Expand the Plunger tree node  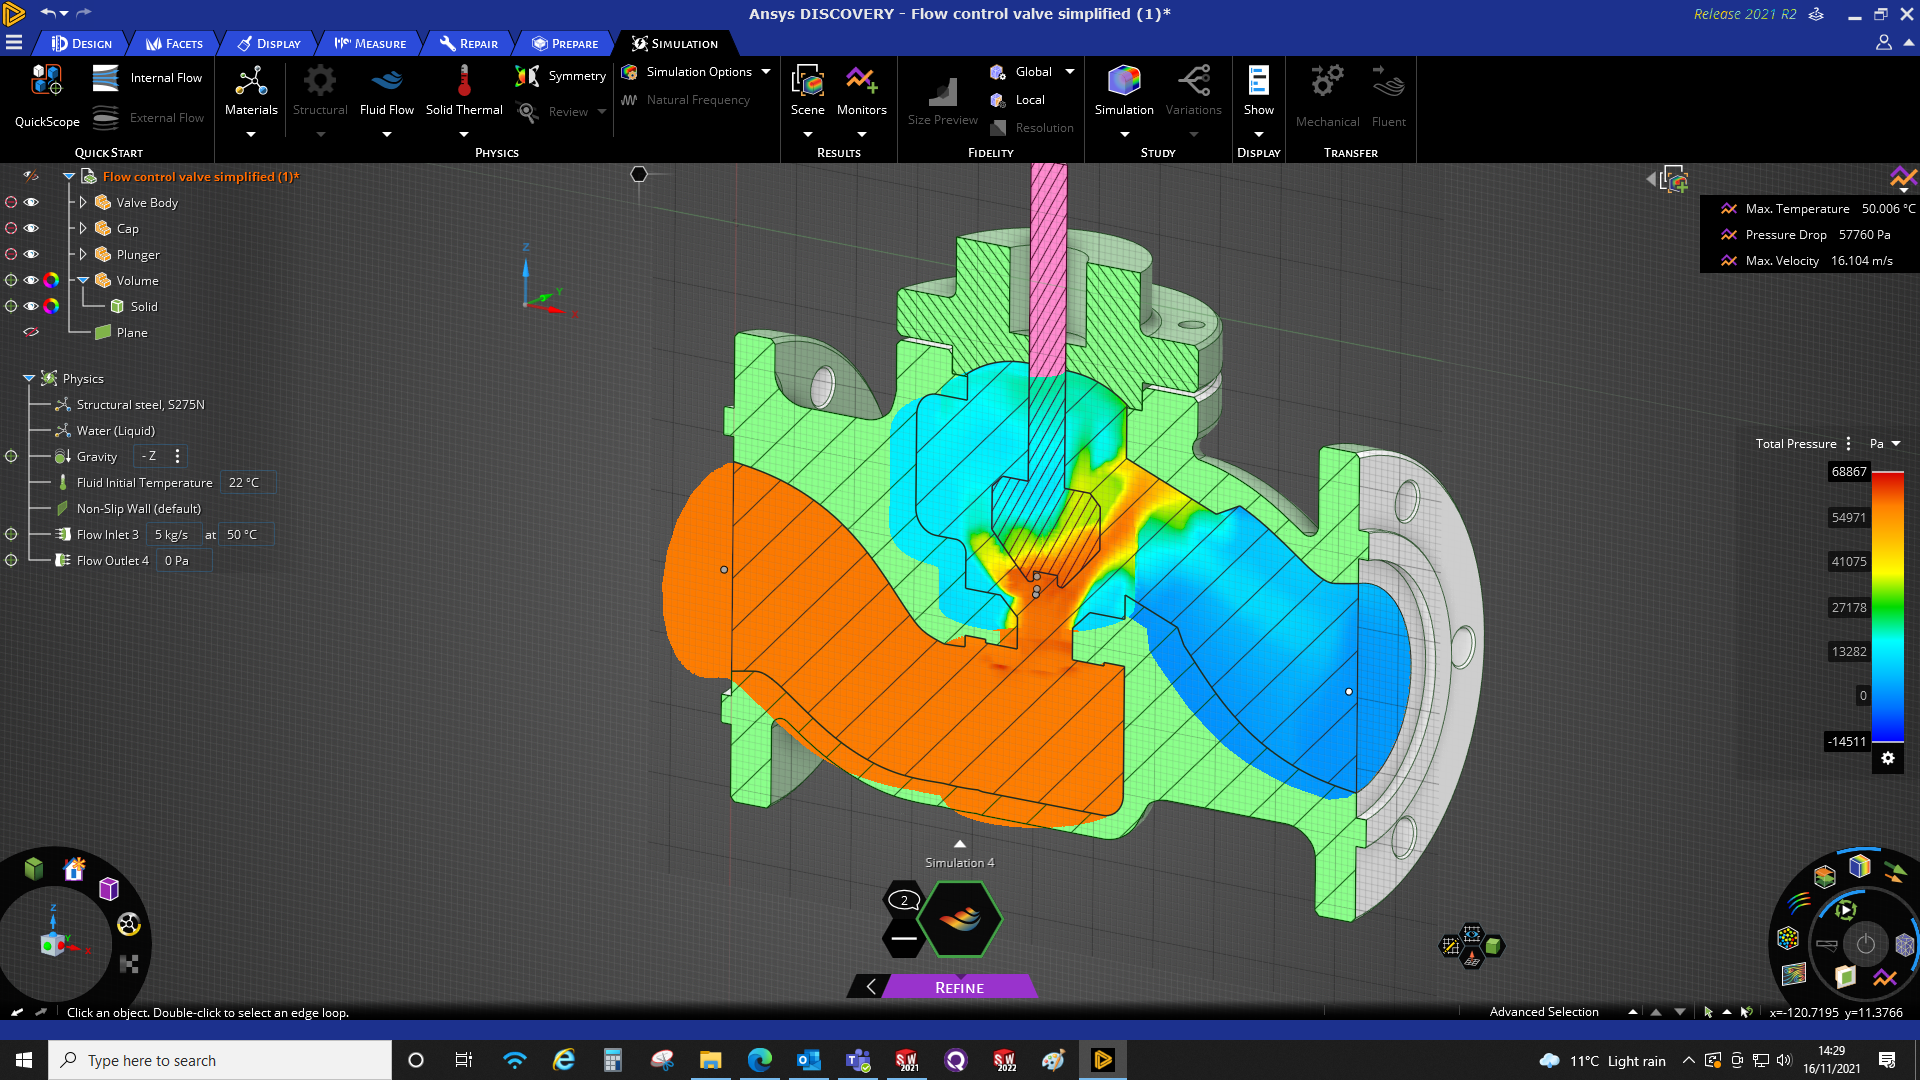83,254
